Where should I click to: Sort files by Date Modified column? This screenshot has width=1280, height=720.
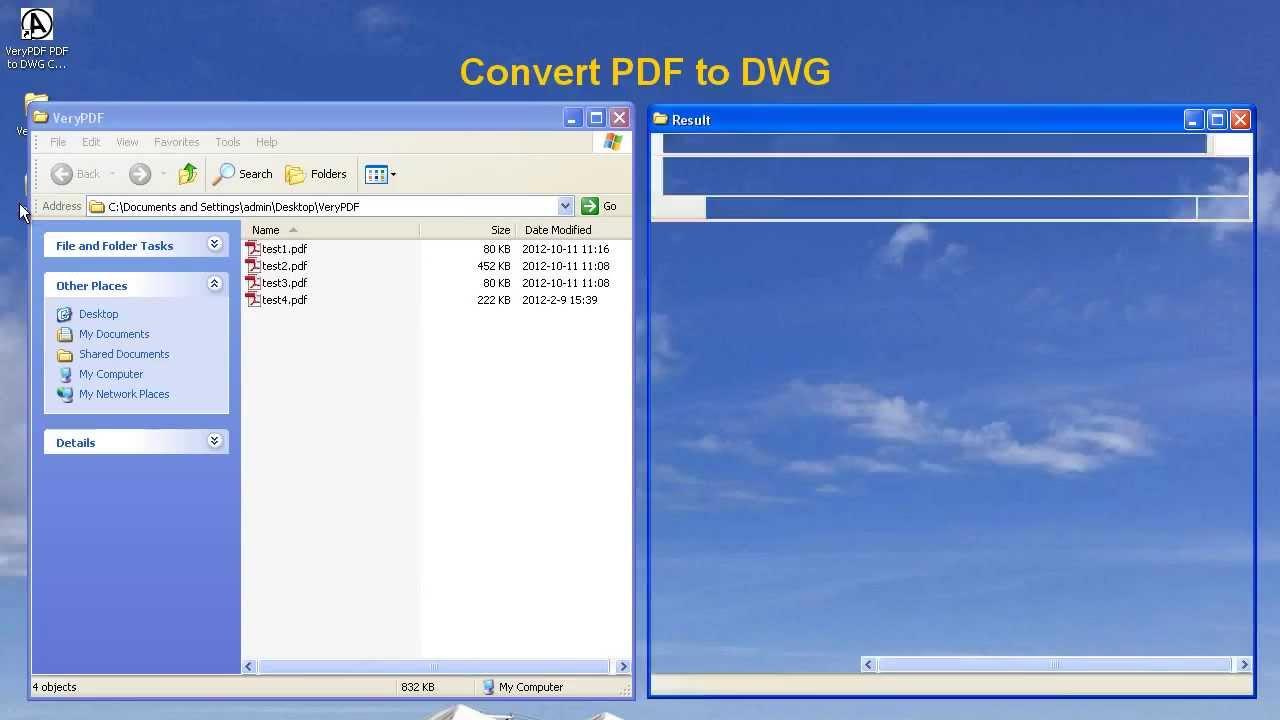573,230
